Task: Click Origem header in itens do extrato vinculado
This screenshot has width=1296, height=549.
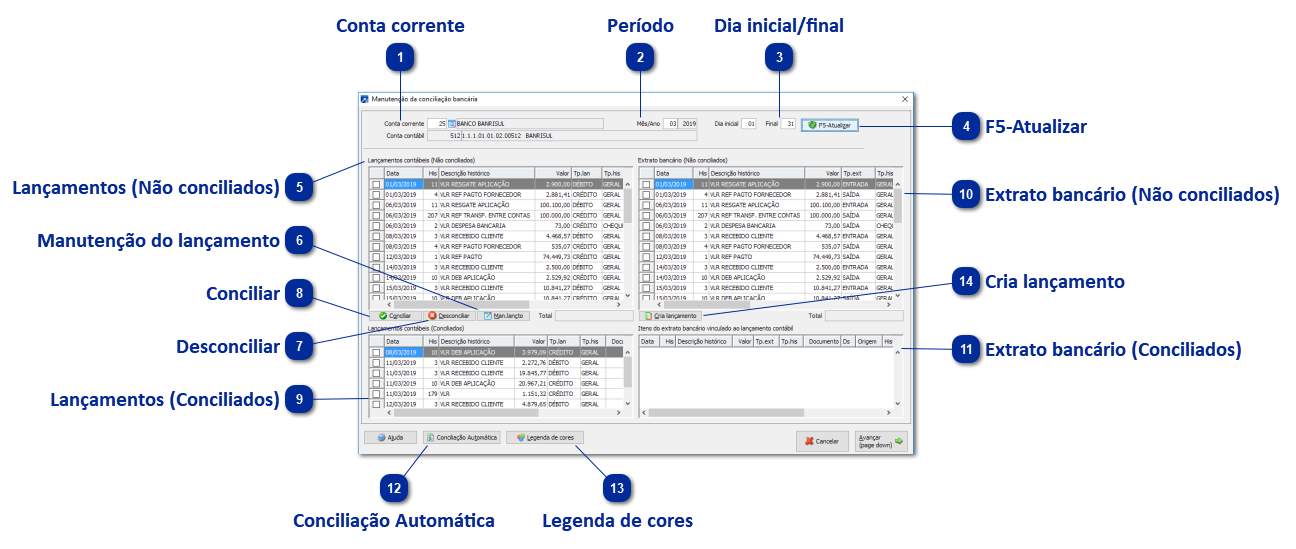Action: tap(869, 341)
